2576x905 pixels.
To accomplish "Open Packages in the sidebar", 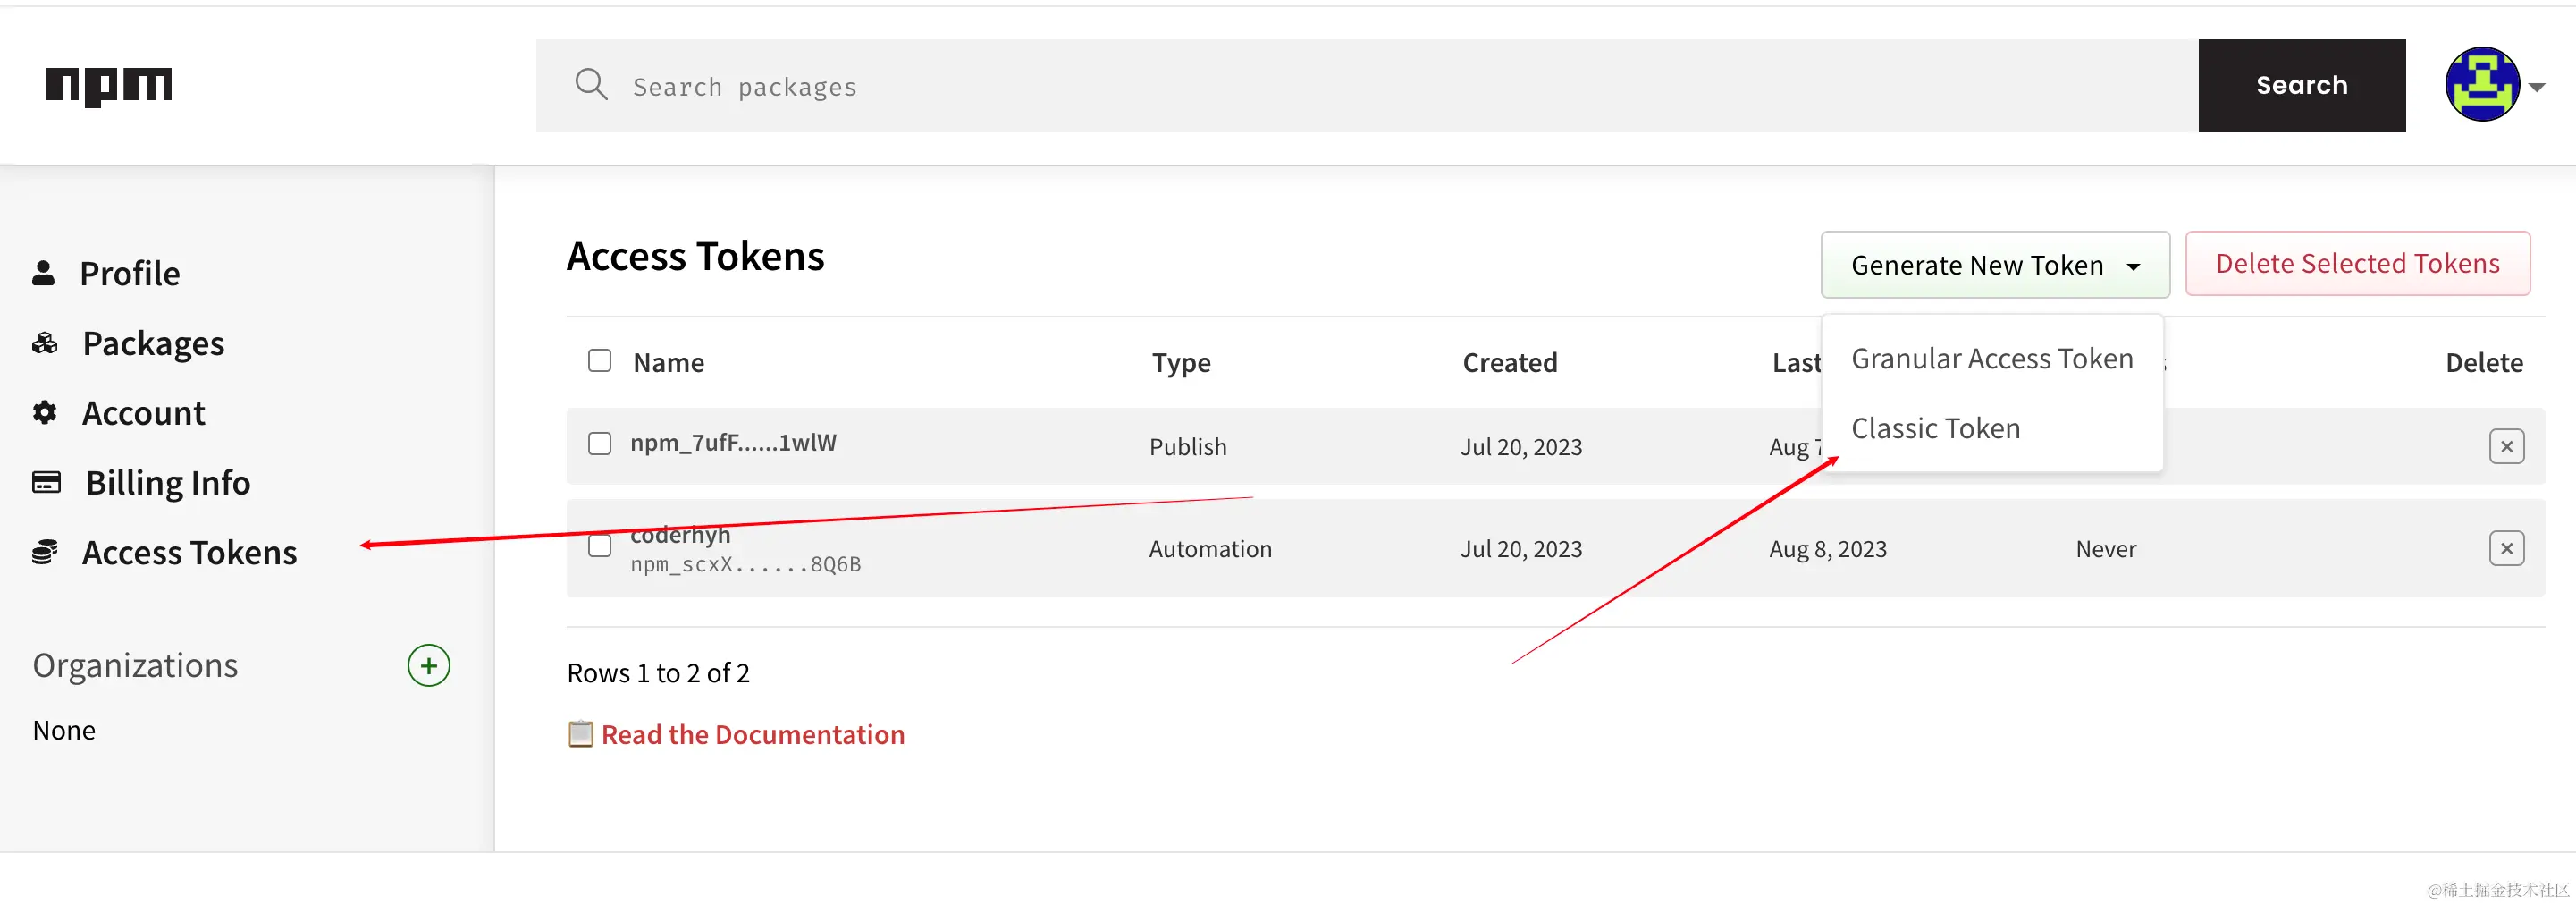I will pyautogui.click(x=153, y=344).
